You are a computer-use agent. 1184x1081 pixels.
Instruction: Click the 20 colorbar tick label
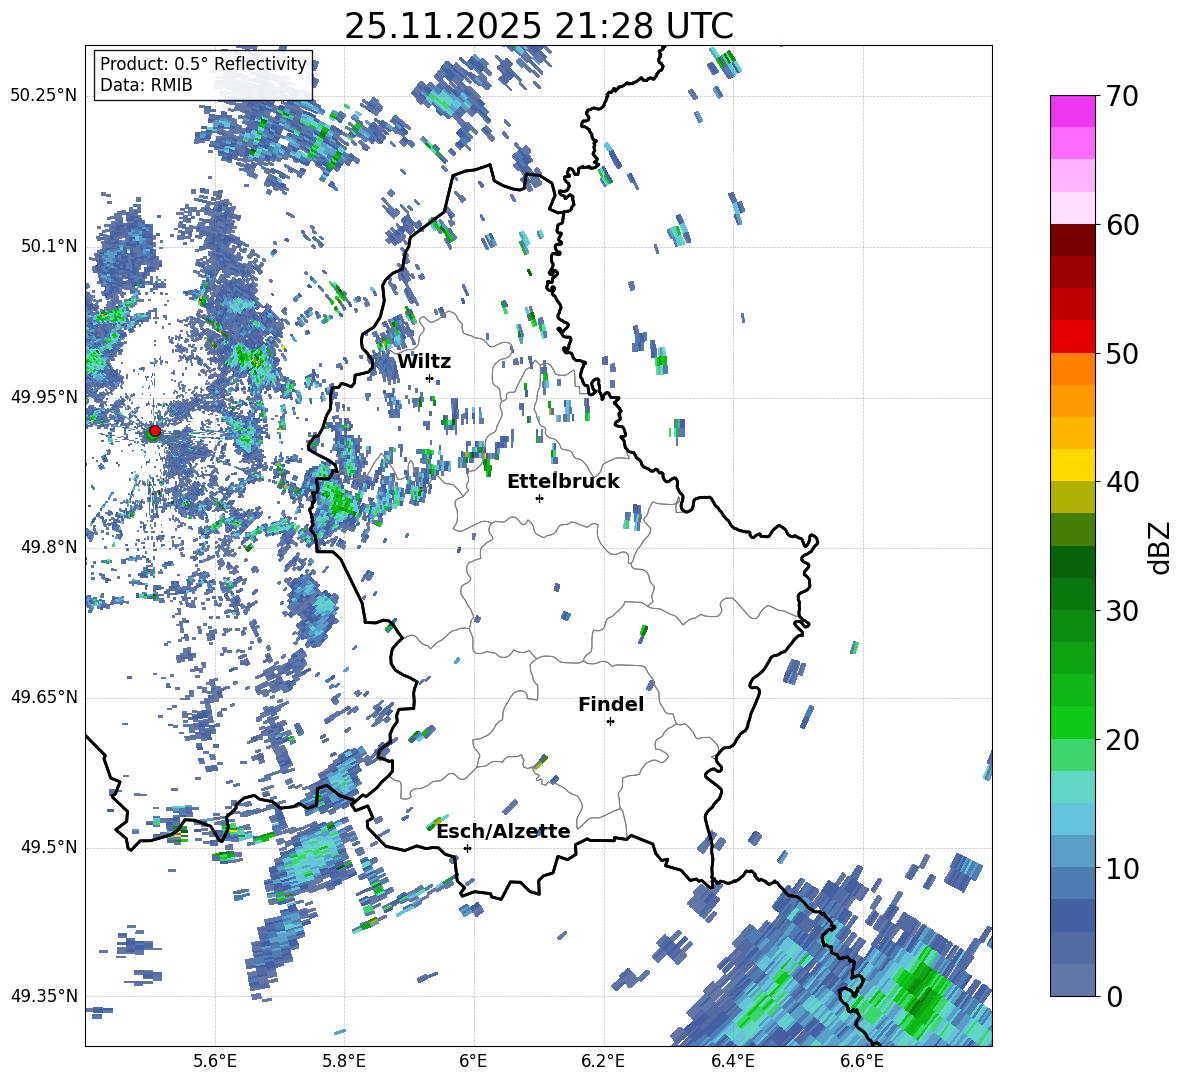click(1122, 740)
